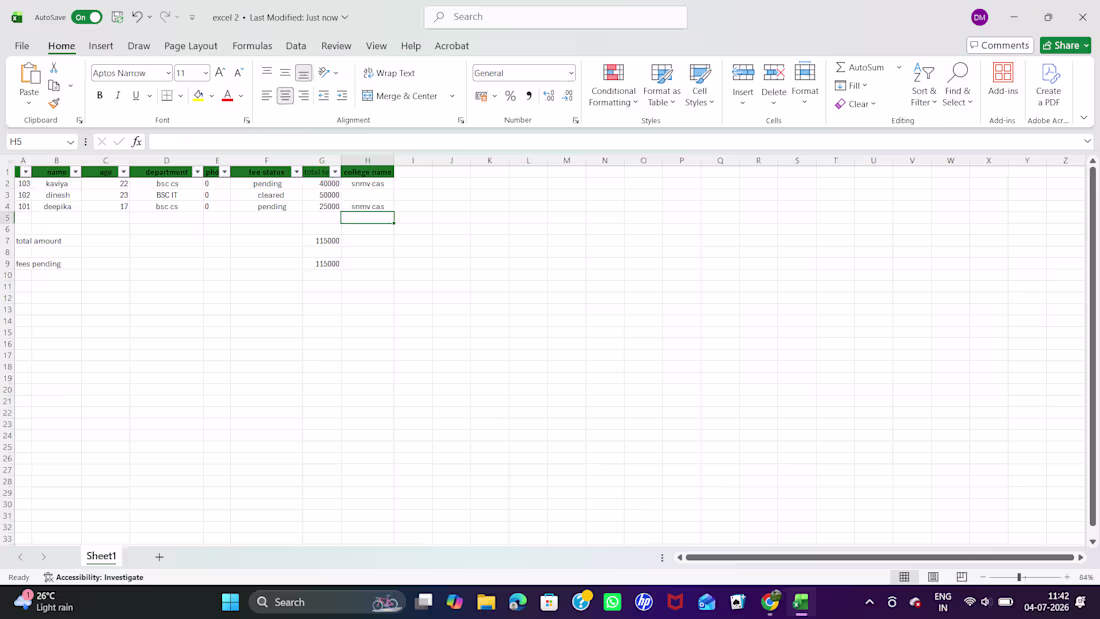
Task: Switch to the Page Layout tab
Action: pyautogui.click(x=191, y=46)
